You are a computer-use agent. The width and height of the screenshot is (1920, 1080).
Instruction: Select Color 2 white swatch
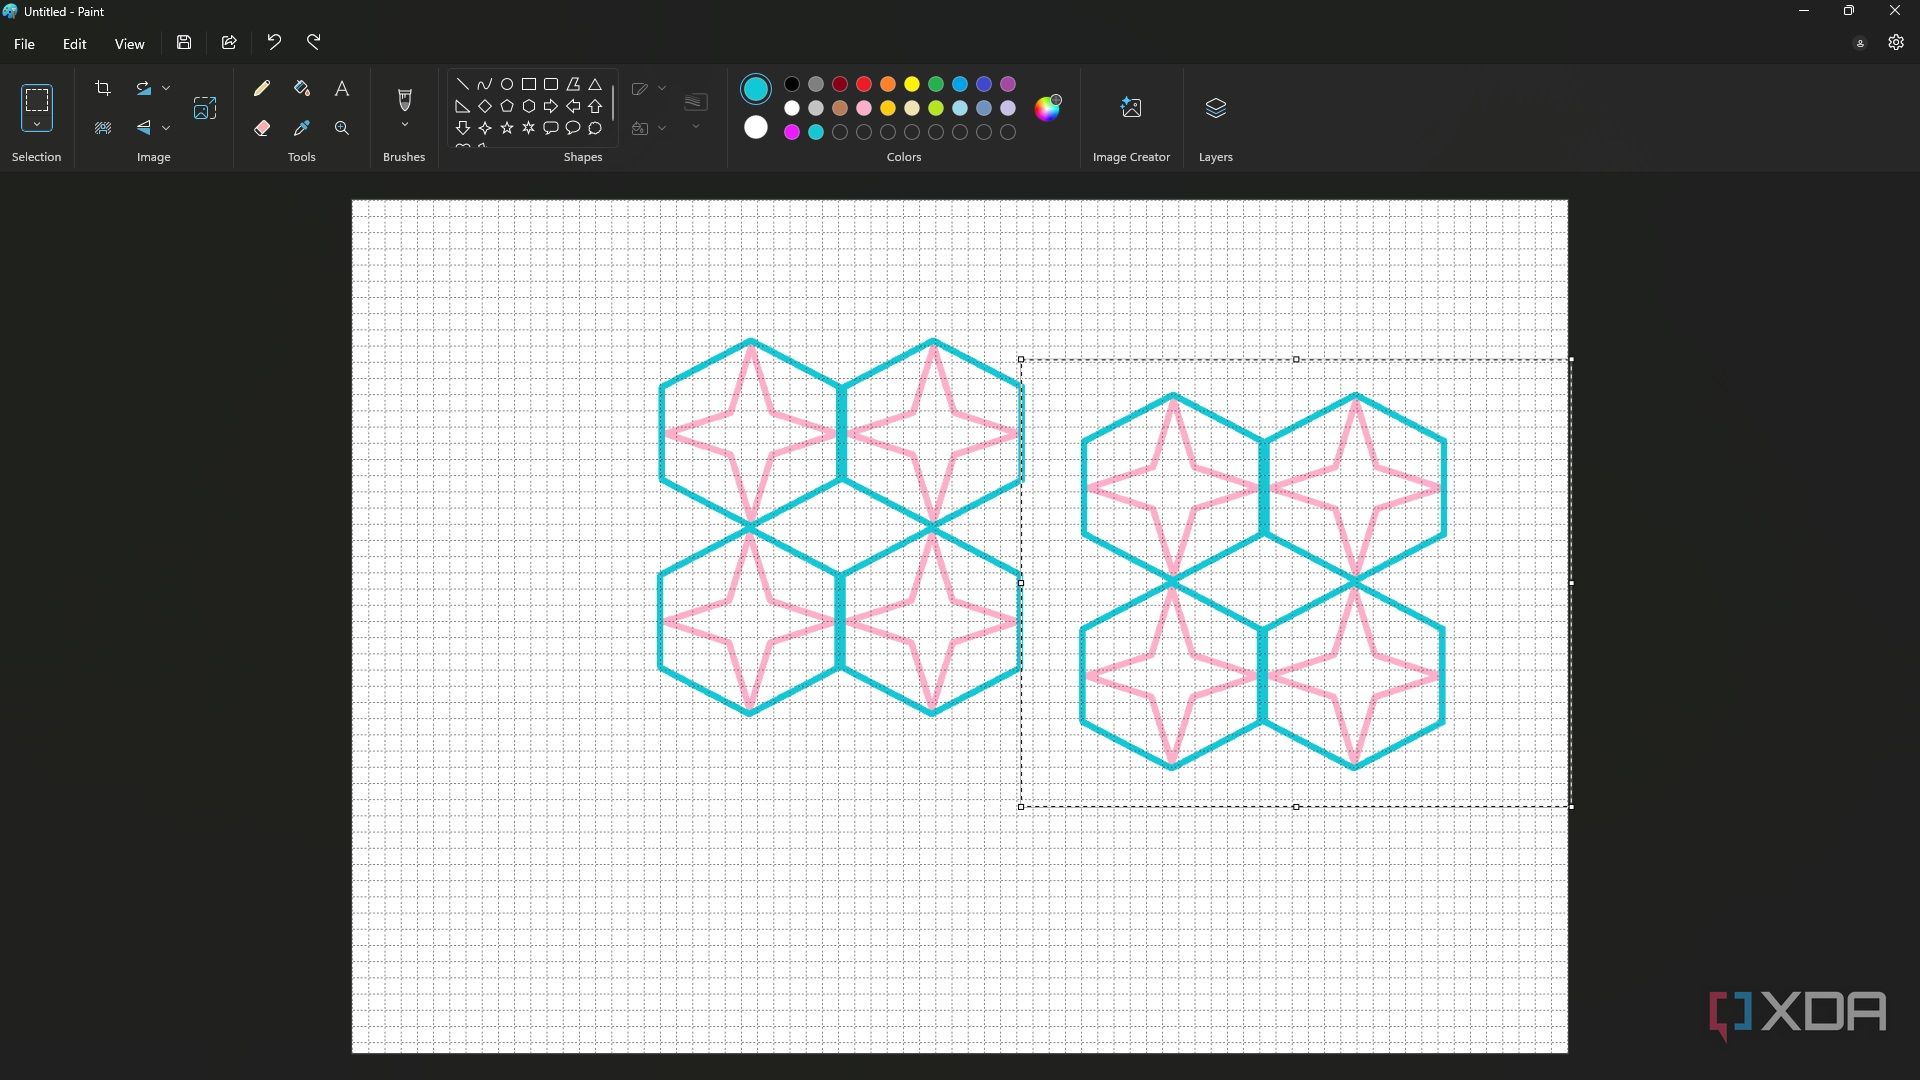(756, 127)
